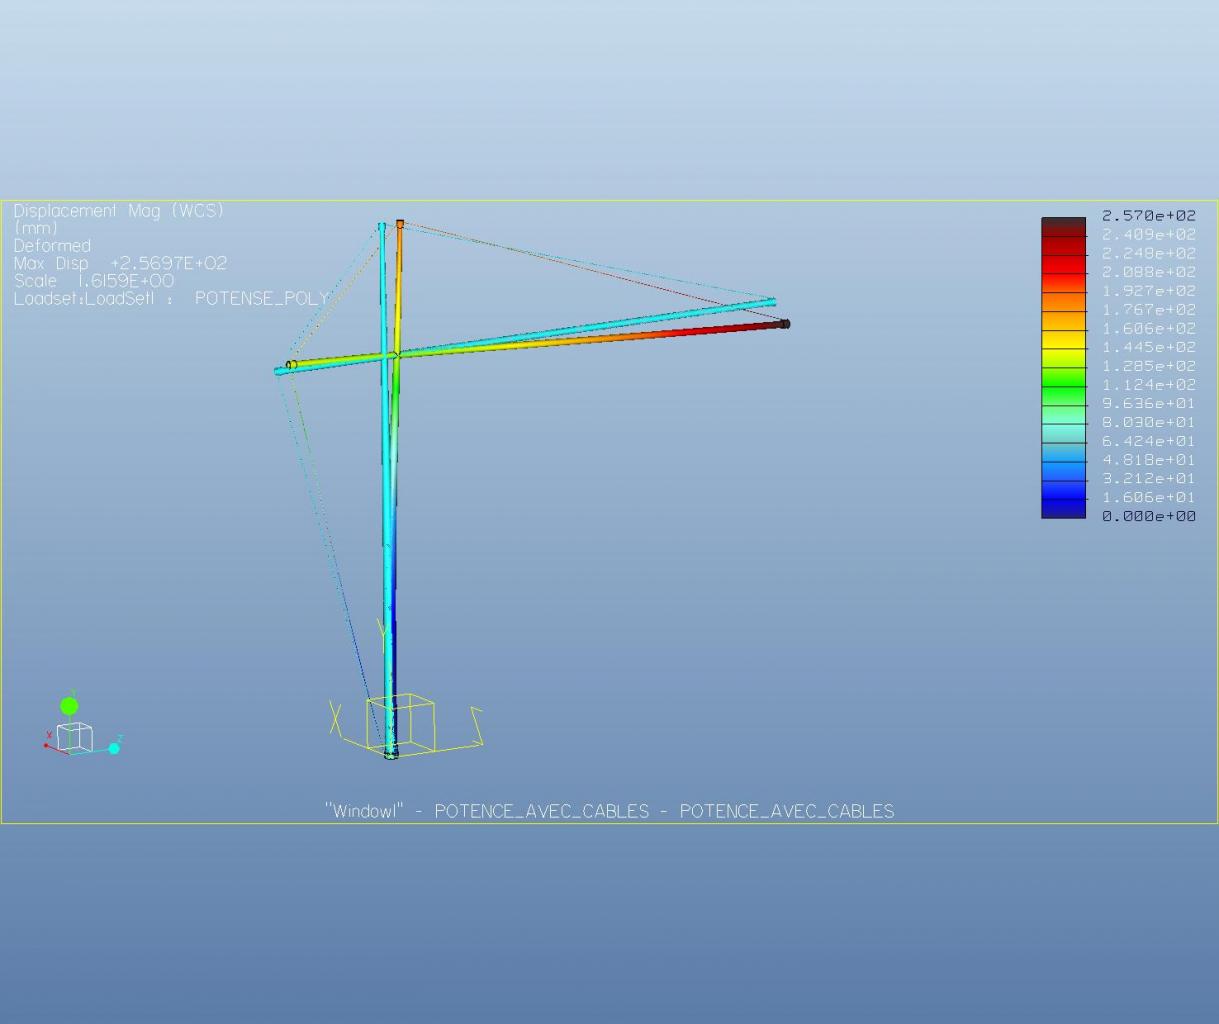
Task: Click legend value 1.285e+02
Action: [1148, 365]
